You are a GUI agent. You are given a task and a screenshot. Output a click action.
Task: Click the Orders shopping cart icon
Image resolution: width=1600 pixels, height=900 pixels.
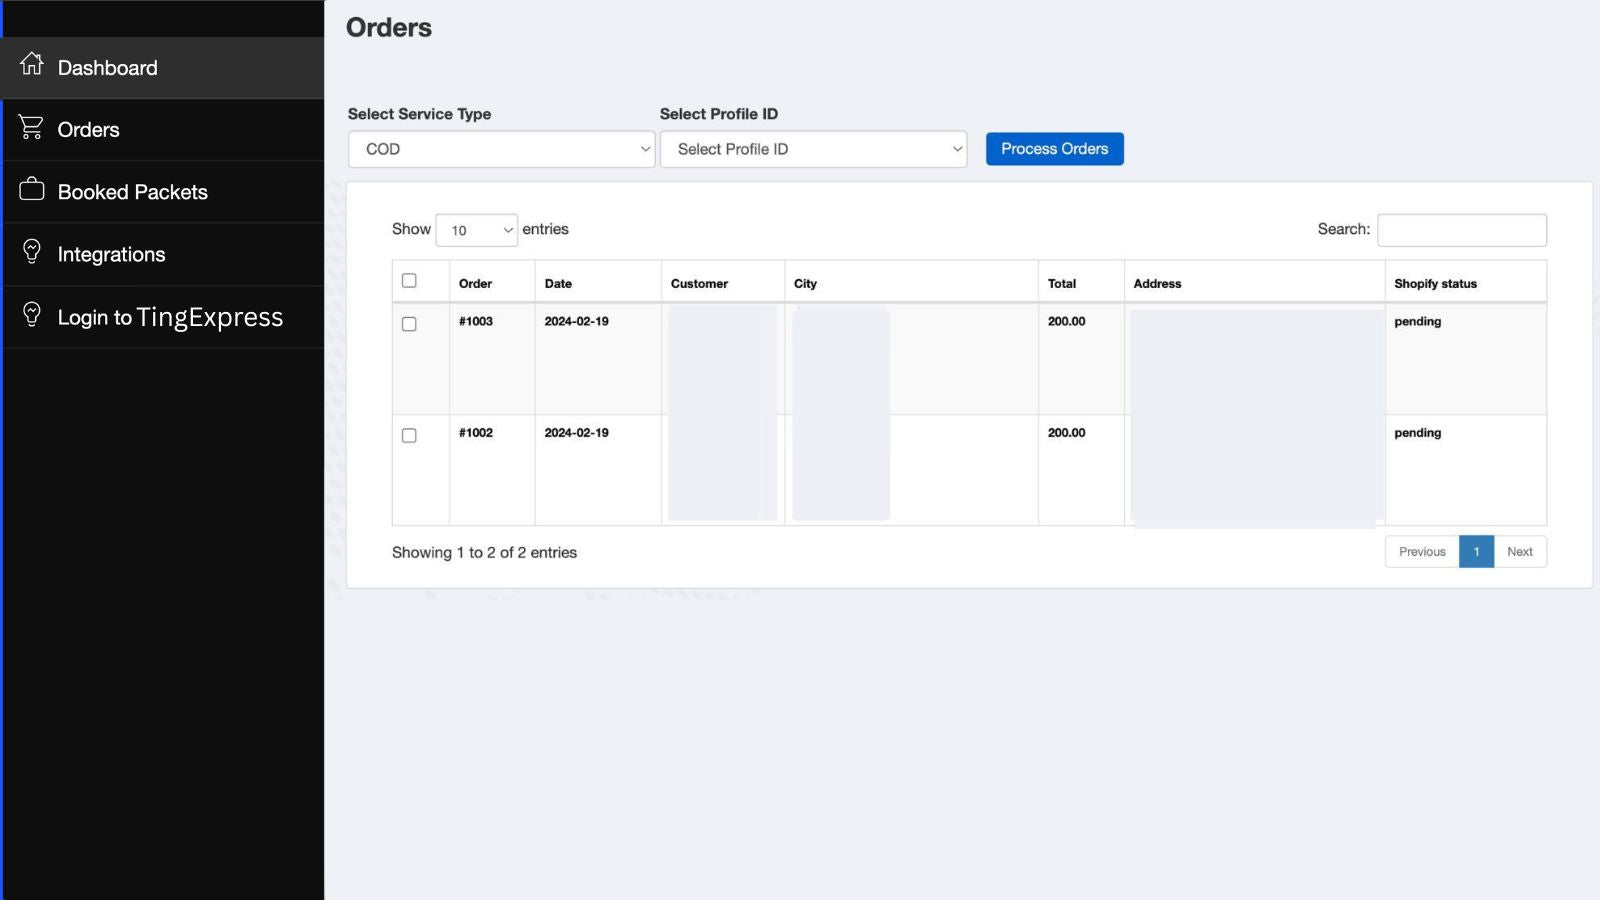[31, 128]
